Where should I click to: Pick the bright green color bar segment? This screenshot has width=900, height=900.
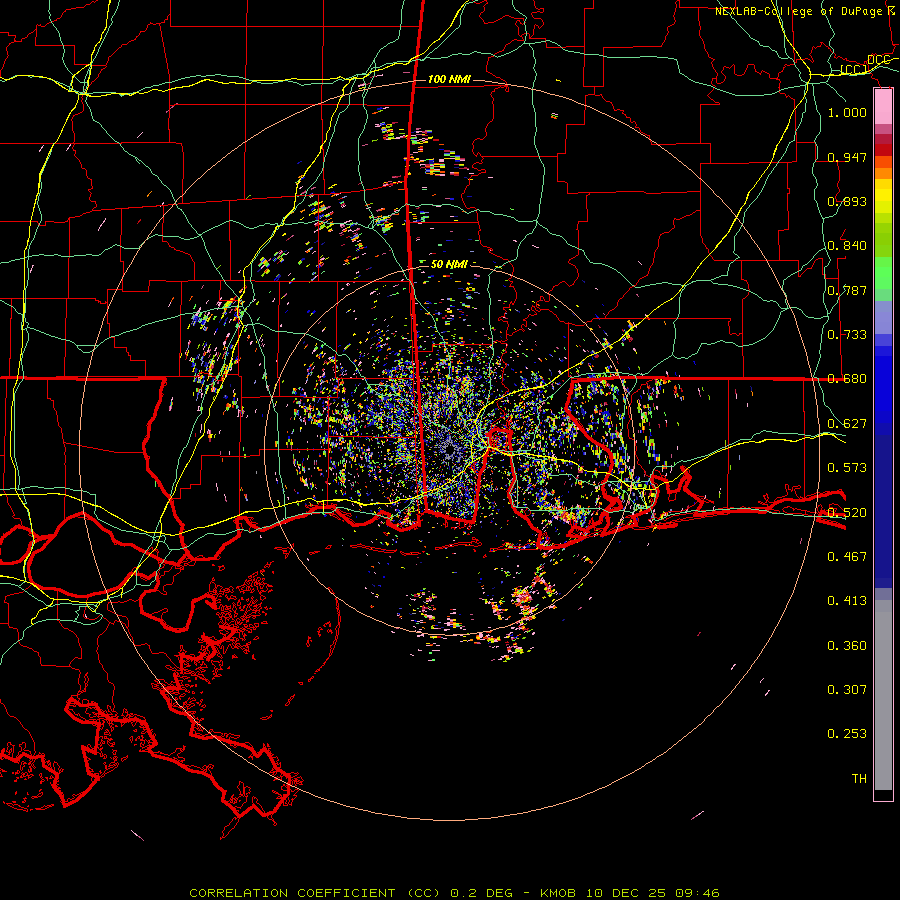pyautogui.click(x=883, y=273)
